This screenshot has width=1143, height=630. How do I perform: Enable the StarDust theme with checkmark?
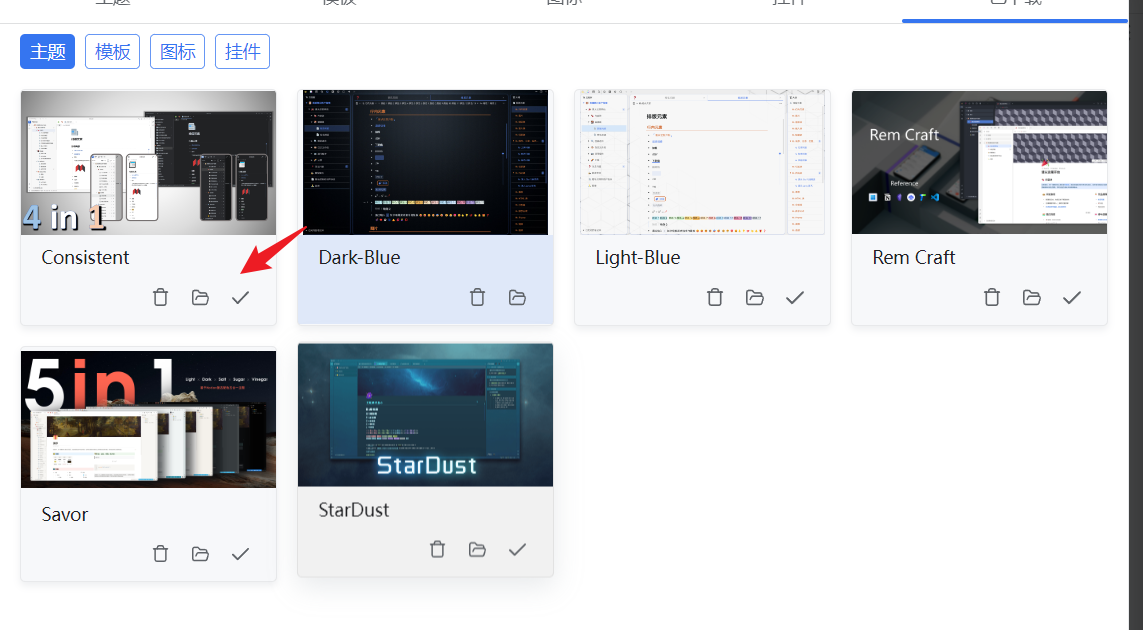518,549
